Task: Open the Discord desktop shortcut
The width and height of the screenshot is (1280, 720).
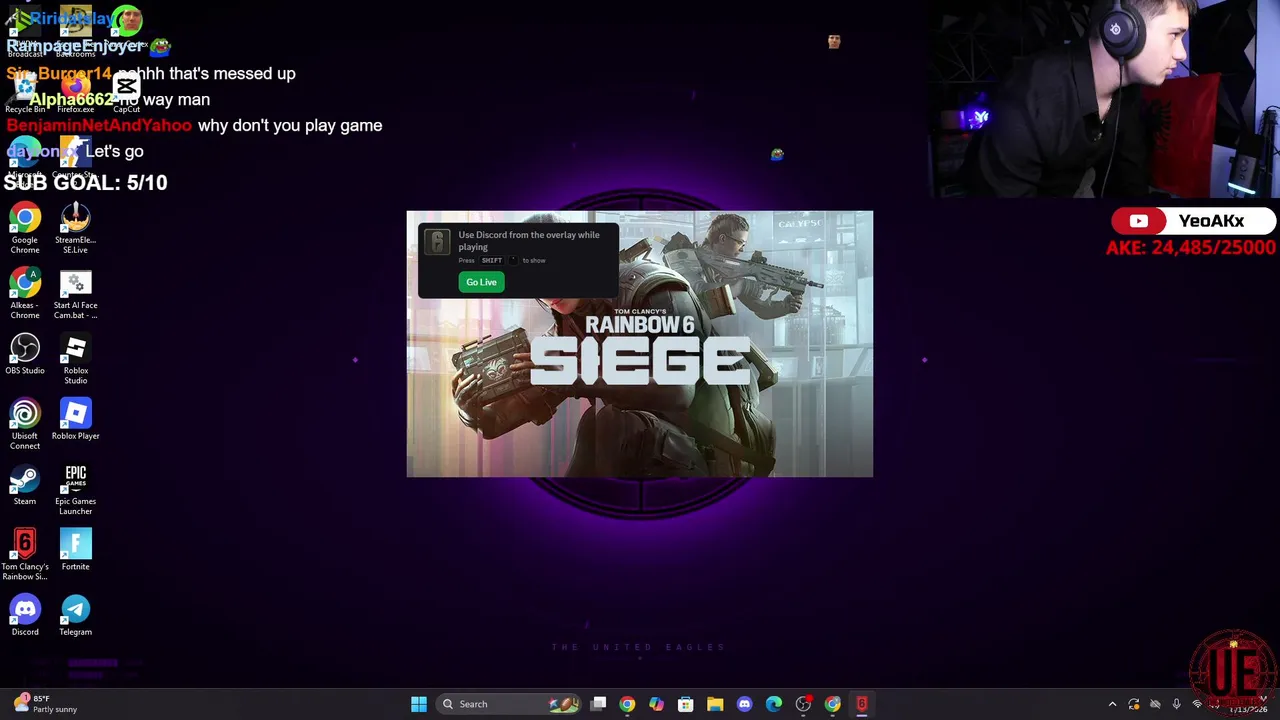Action: tap(25, 616)
